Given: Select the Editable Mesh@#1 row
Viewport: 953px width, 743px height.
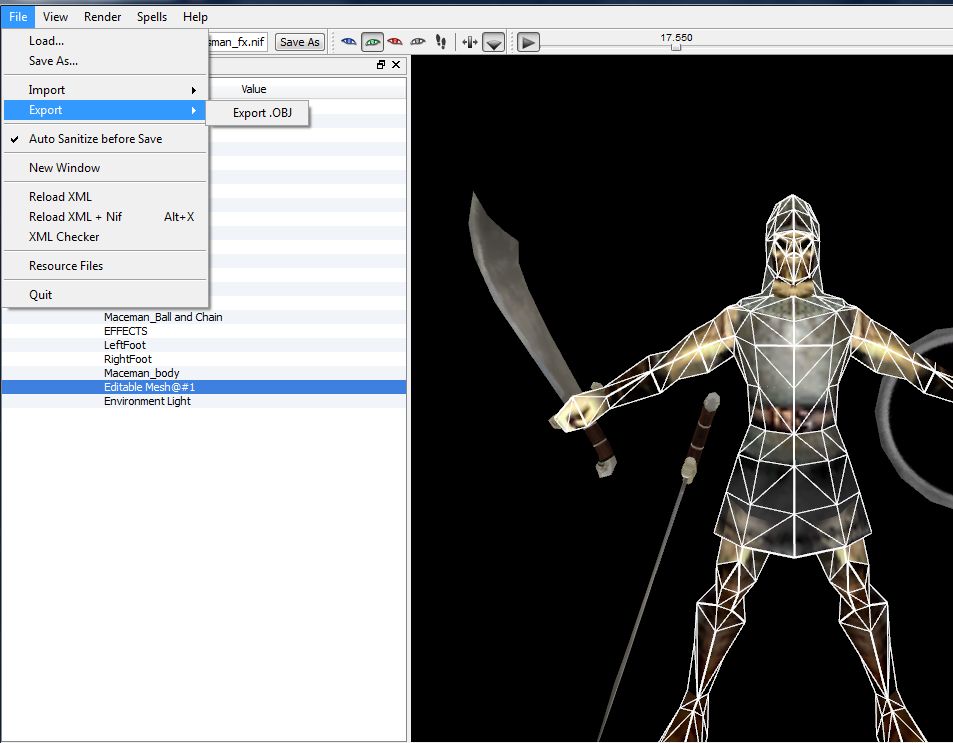Looking at the screenshot, I should click(204, 387).
